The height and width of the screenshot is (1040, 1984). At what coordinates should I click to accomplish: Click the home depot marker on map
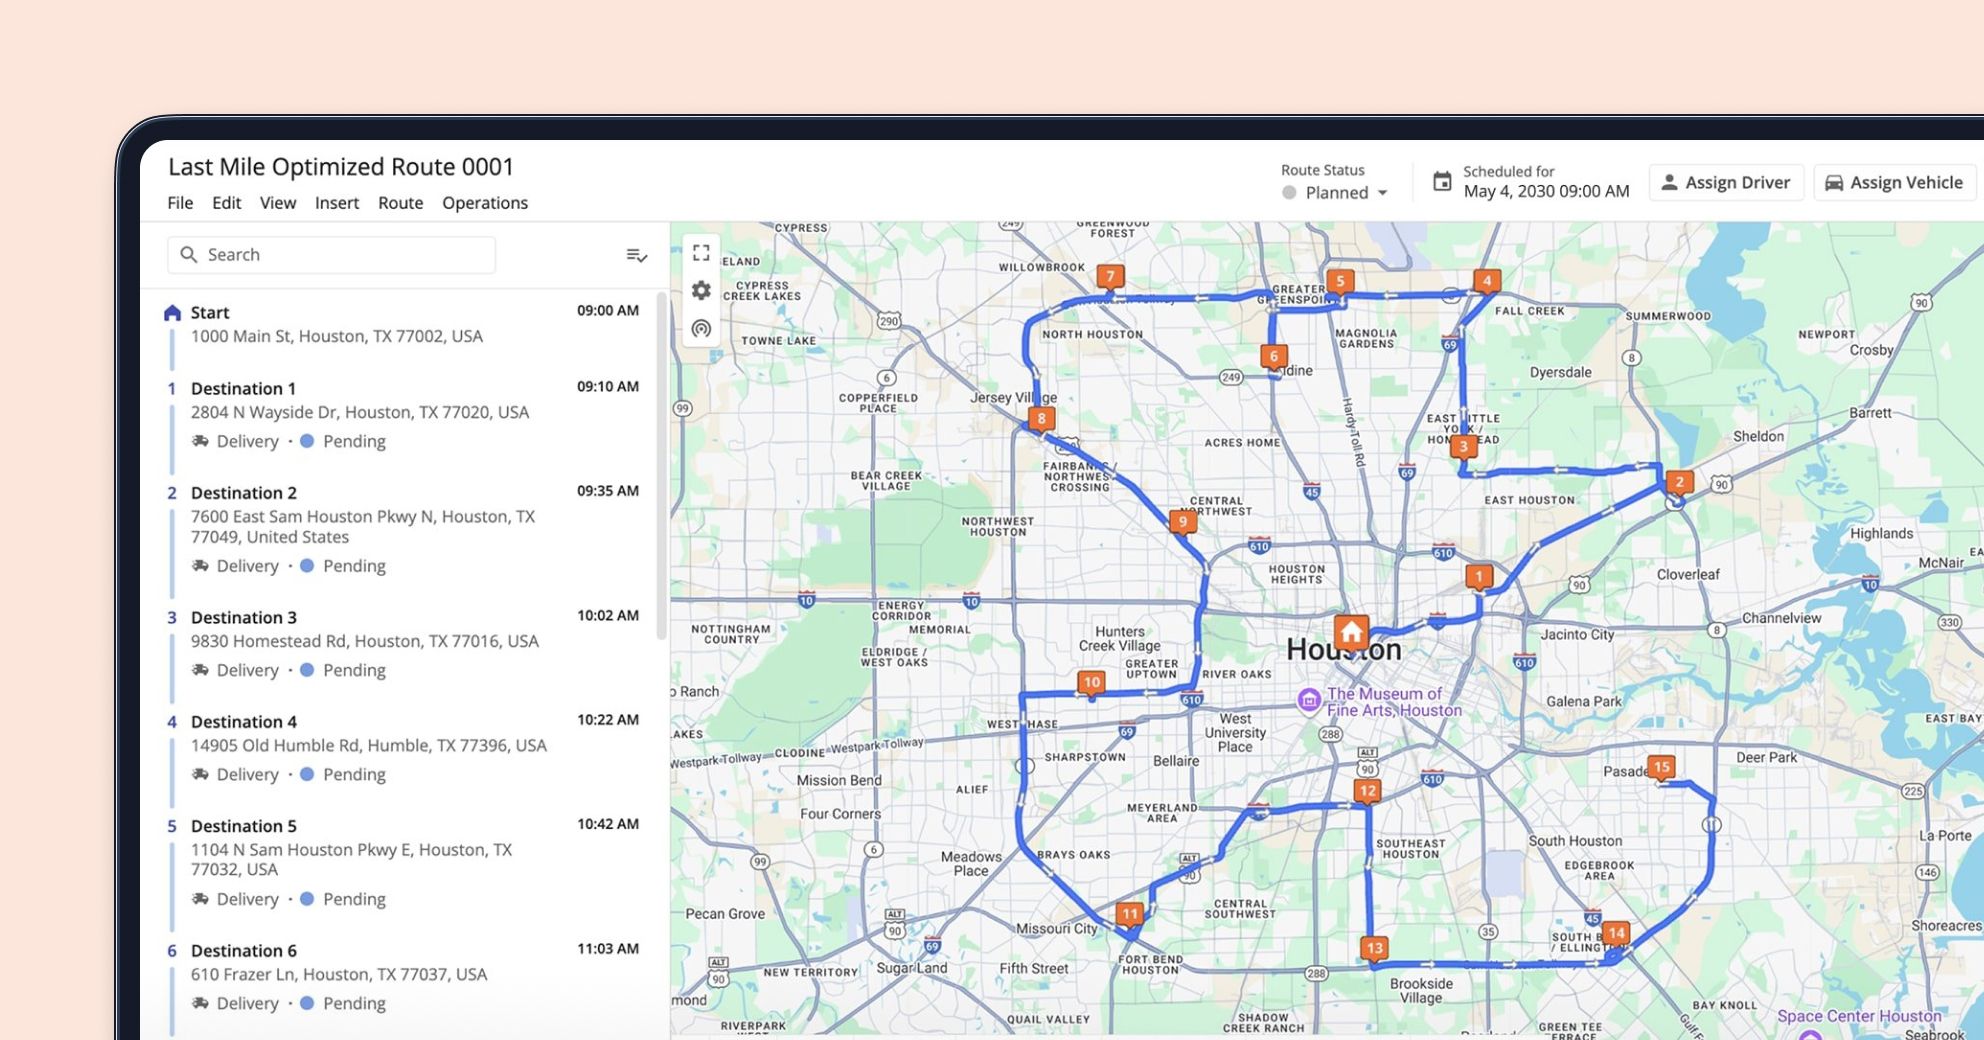pyautogui.click(x=1351, y=632)
